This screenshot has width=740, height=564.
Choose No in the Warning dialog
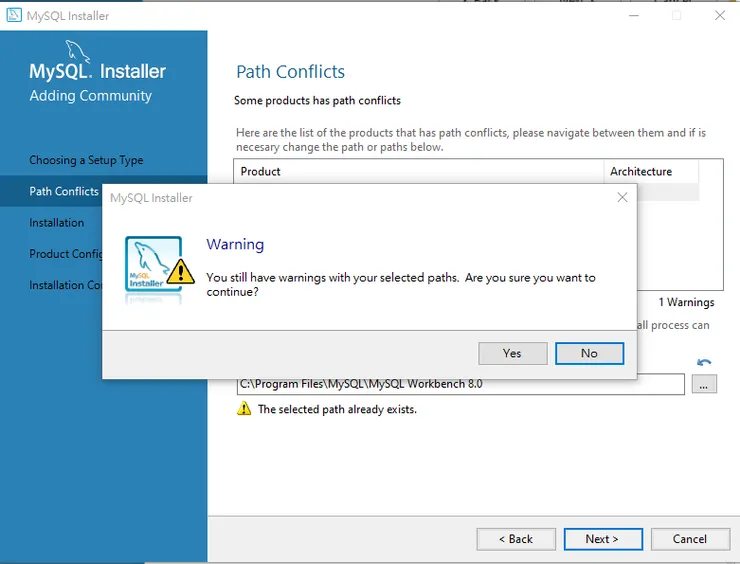(x=589, y=354)
